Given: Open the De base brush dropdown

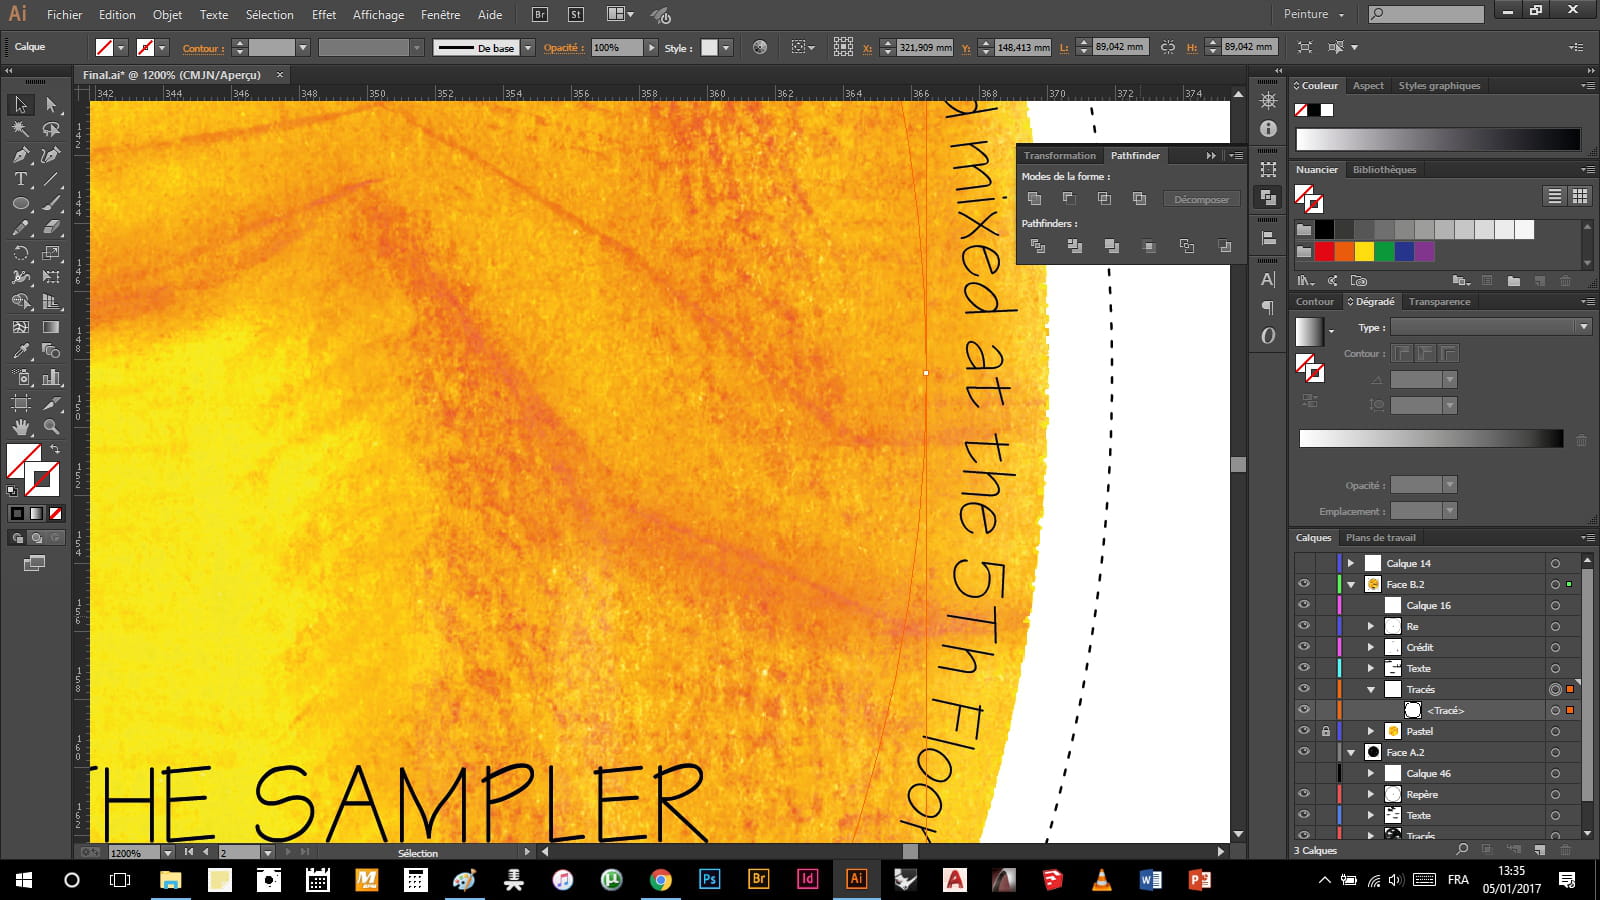Looking at the screenshot, I should [x=528, y=48].
